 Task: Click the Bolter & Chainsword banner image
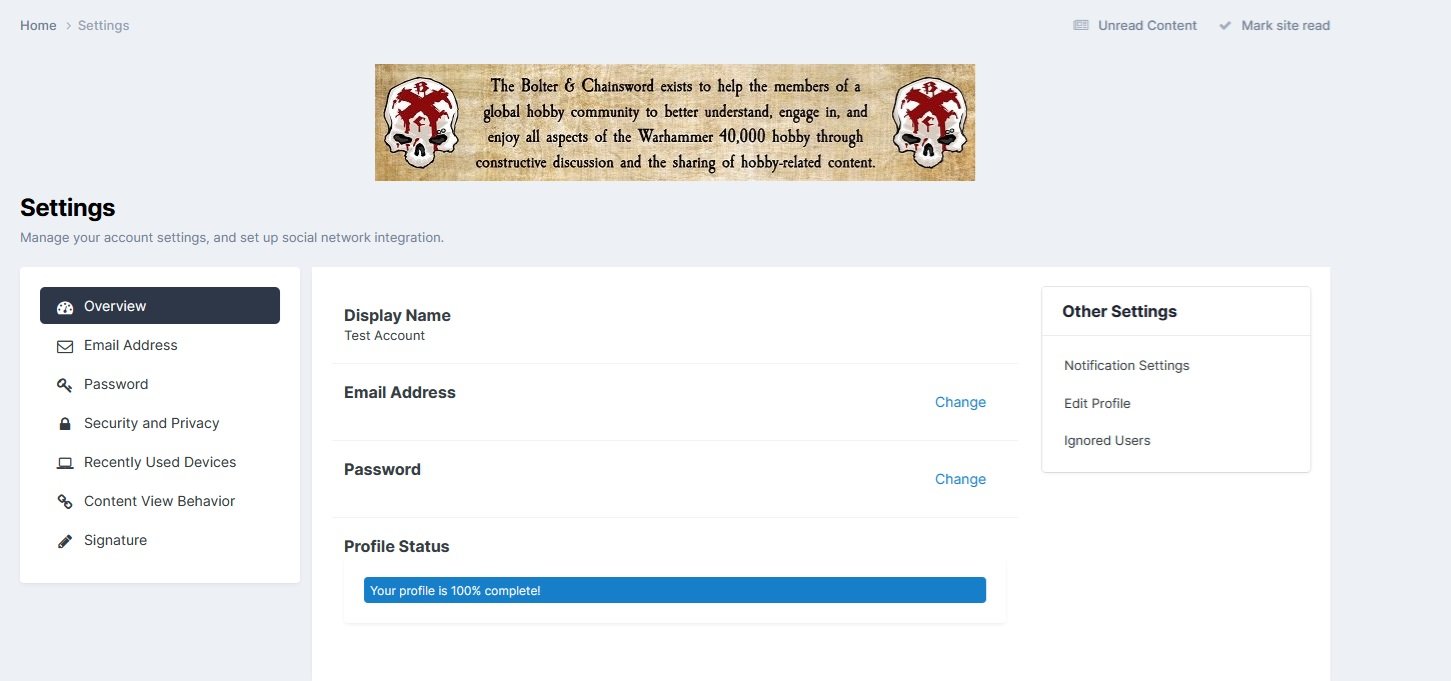[x=674, y=122]
